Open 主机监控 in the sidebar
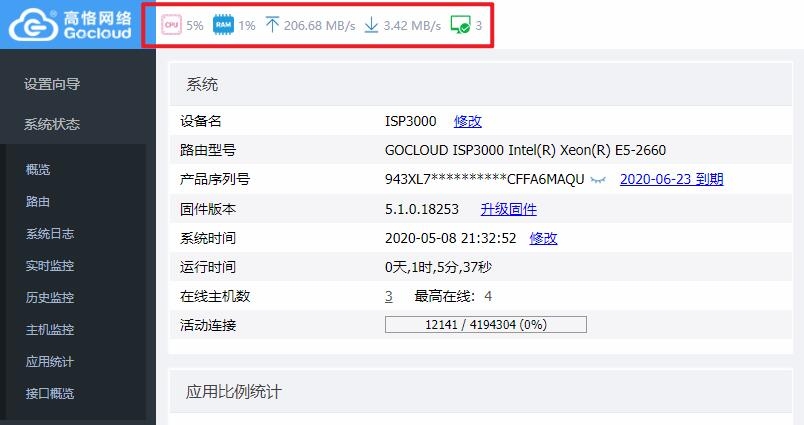 [x=50, y=329]
